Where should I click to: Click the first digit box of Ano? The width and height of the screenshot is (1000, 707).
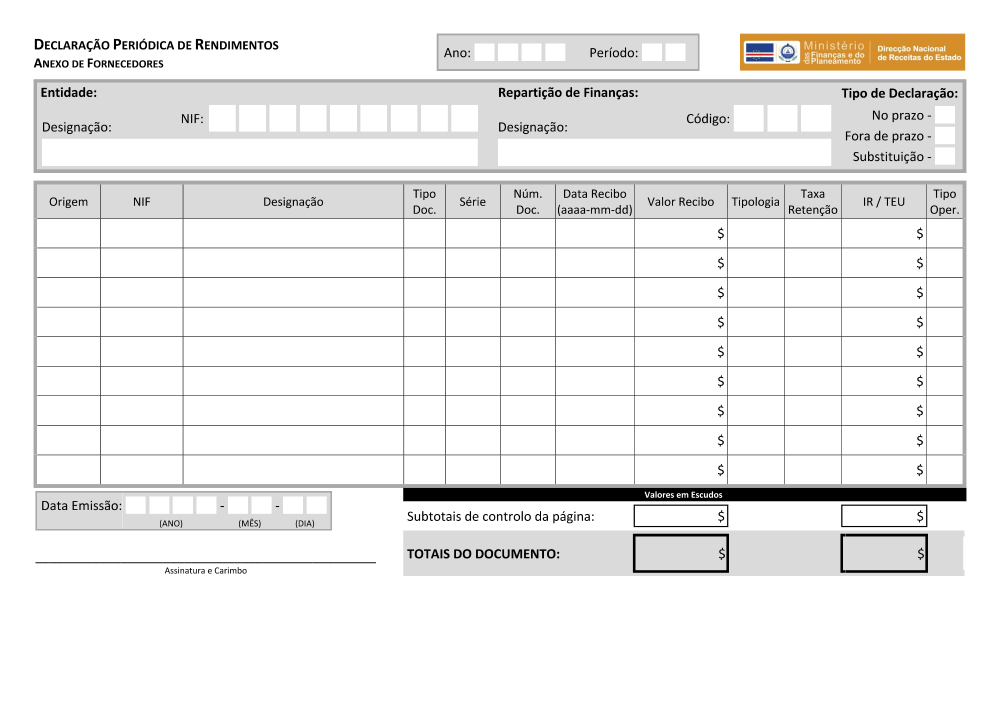485,53
